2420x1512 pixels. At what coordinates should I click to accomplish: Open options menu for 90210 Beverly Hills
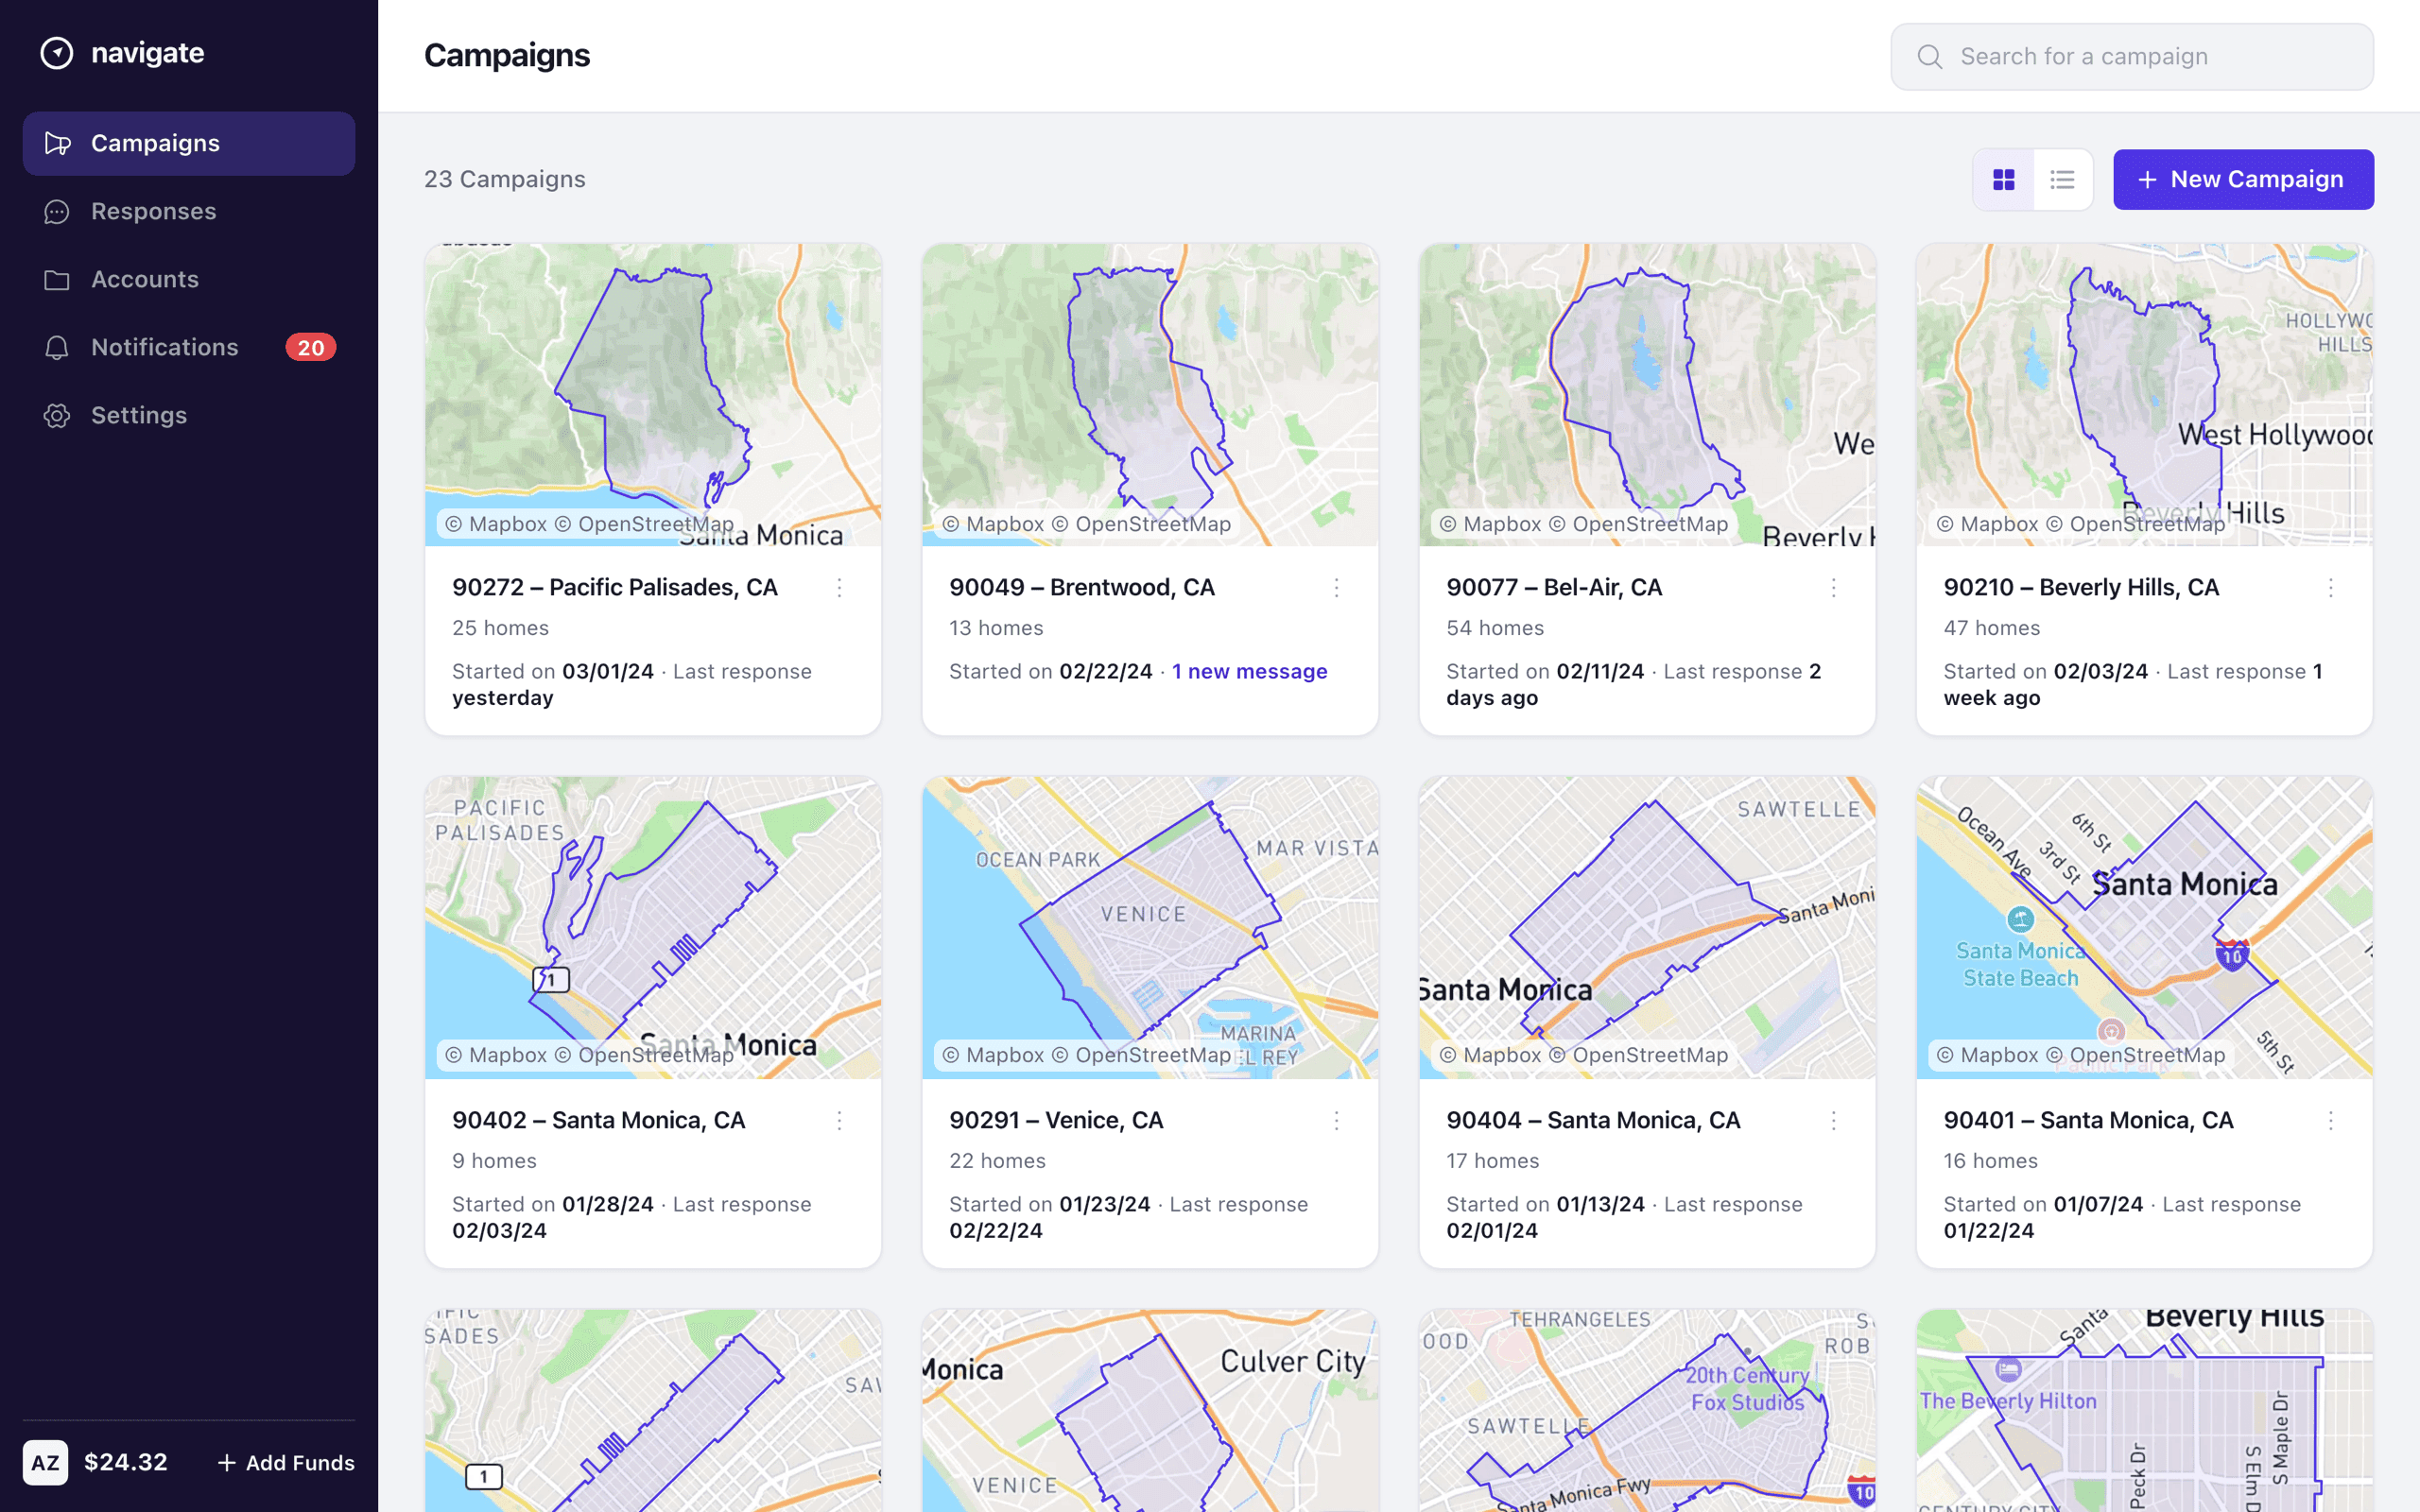coord(2330,588)
